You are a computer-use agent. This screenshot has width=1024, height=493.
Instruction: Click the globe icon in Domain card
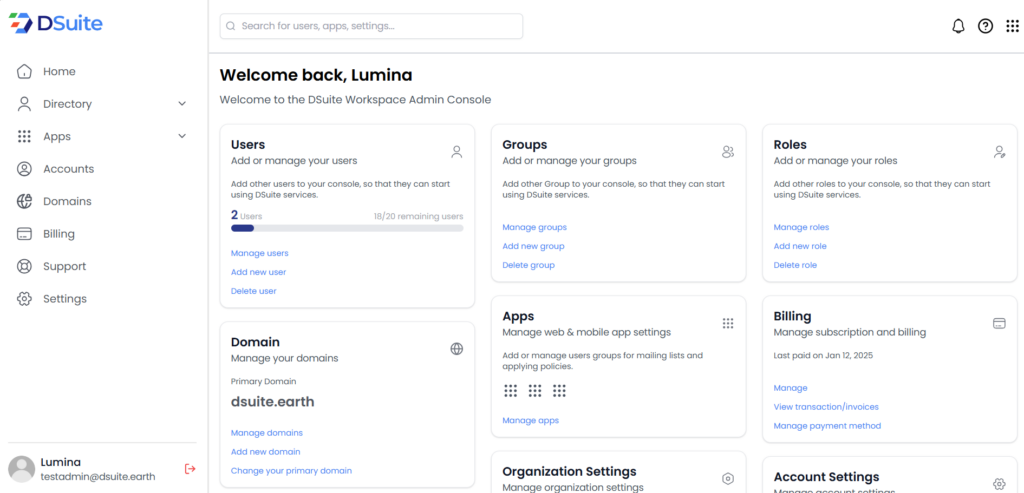[x=456, y=349]
